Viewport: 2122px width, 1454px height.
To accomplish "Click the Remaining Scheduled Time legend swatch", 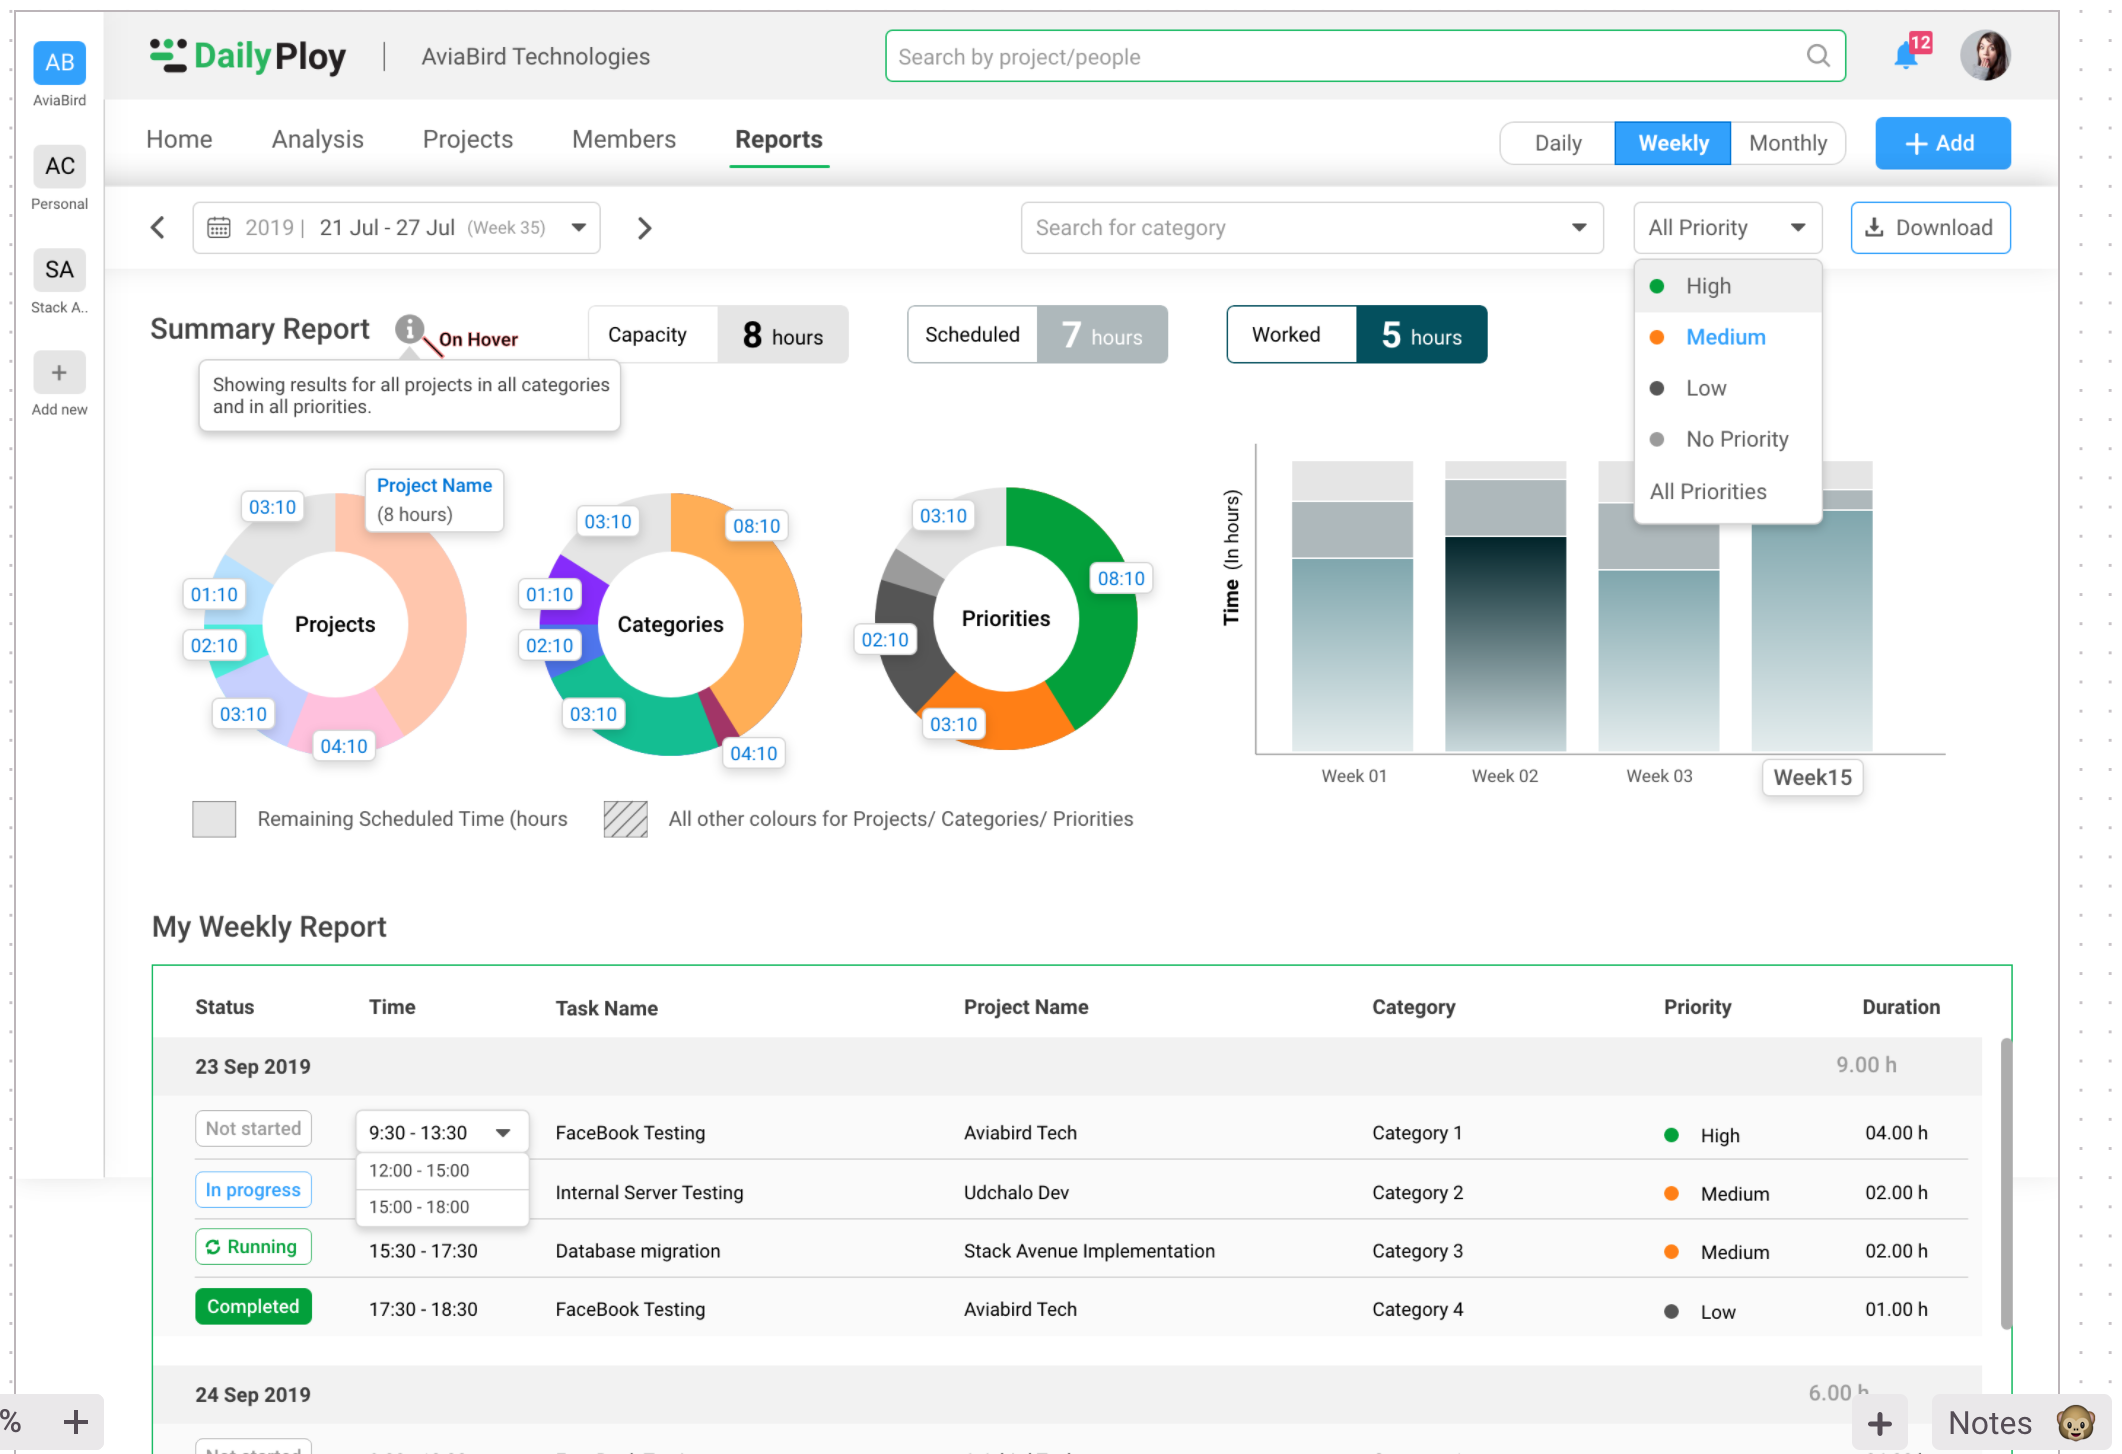I will tap(214, 819).
